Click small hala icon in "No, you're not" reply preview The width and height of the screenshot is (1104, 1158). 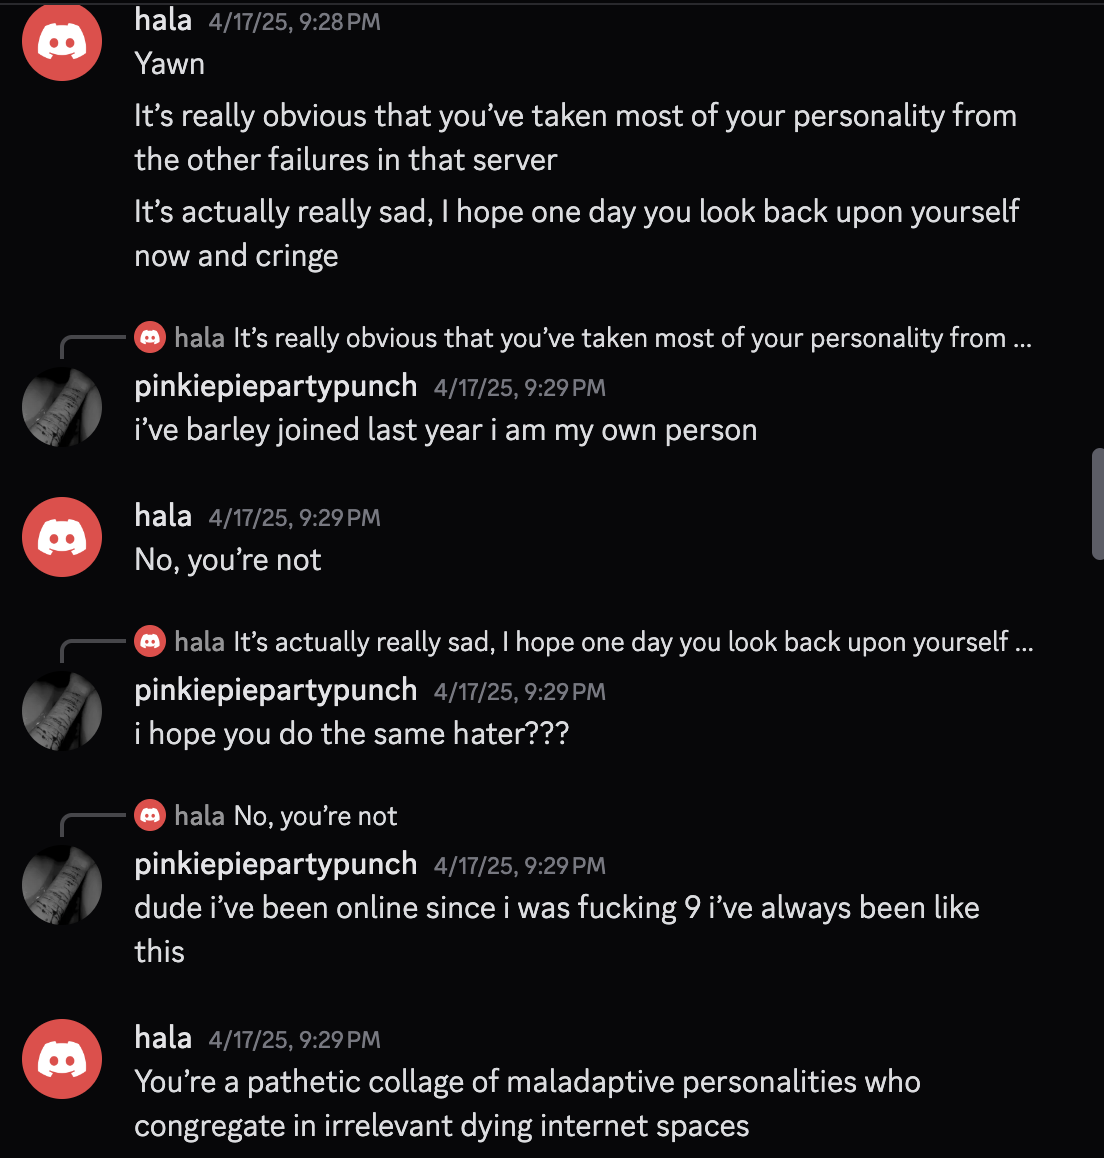150,816
